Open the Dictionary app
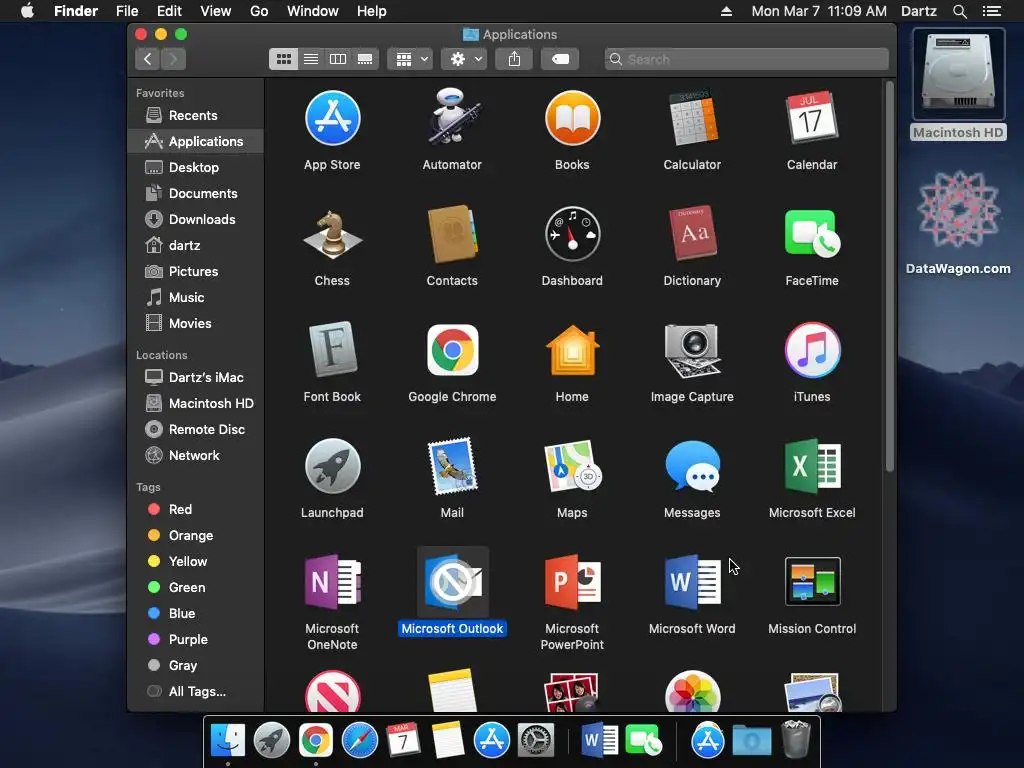Image resolution: width=1024 pixels, height=768 pixels. tap(692, 234)
